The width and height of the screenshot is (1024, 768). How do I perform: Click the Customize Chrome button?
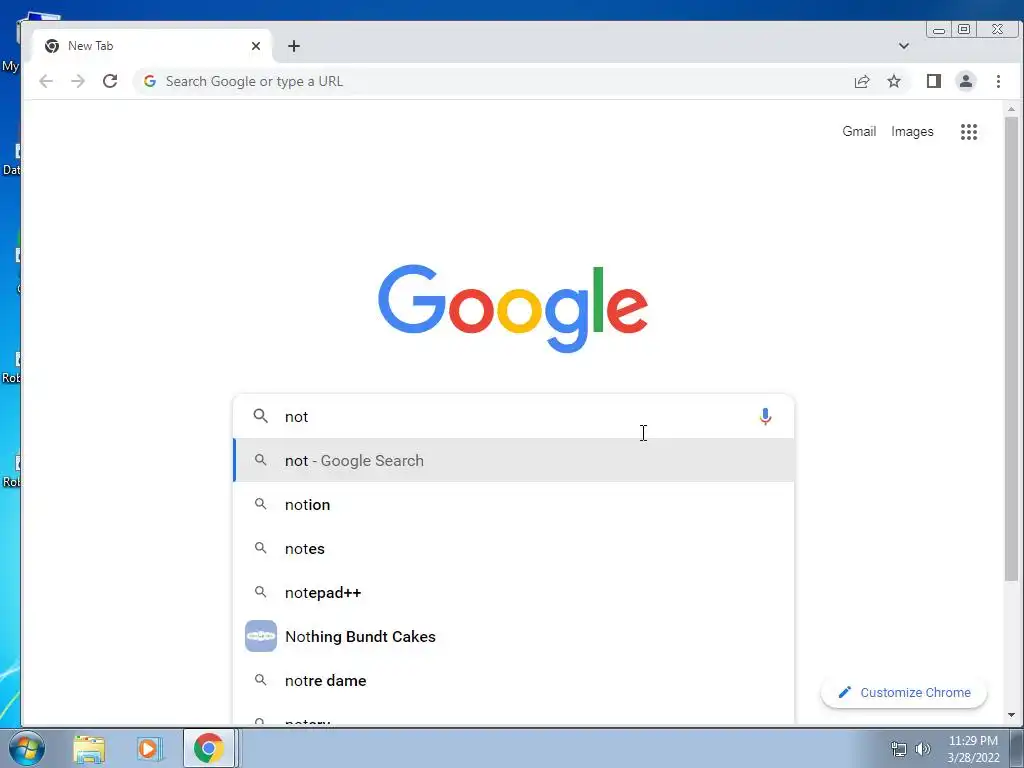tap(904, 692)
